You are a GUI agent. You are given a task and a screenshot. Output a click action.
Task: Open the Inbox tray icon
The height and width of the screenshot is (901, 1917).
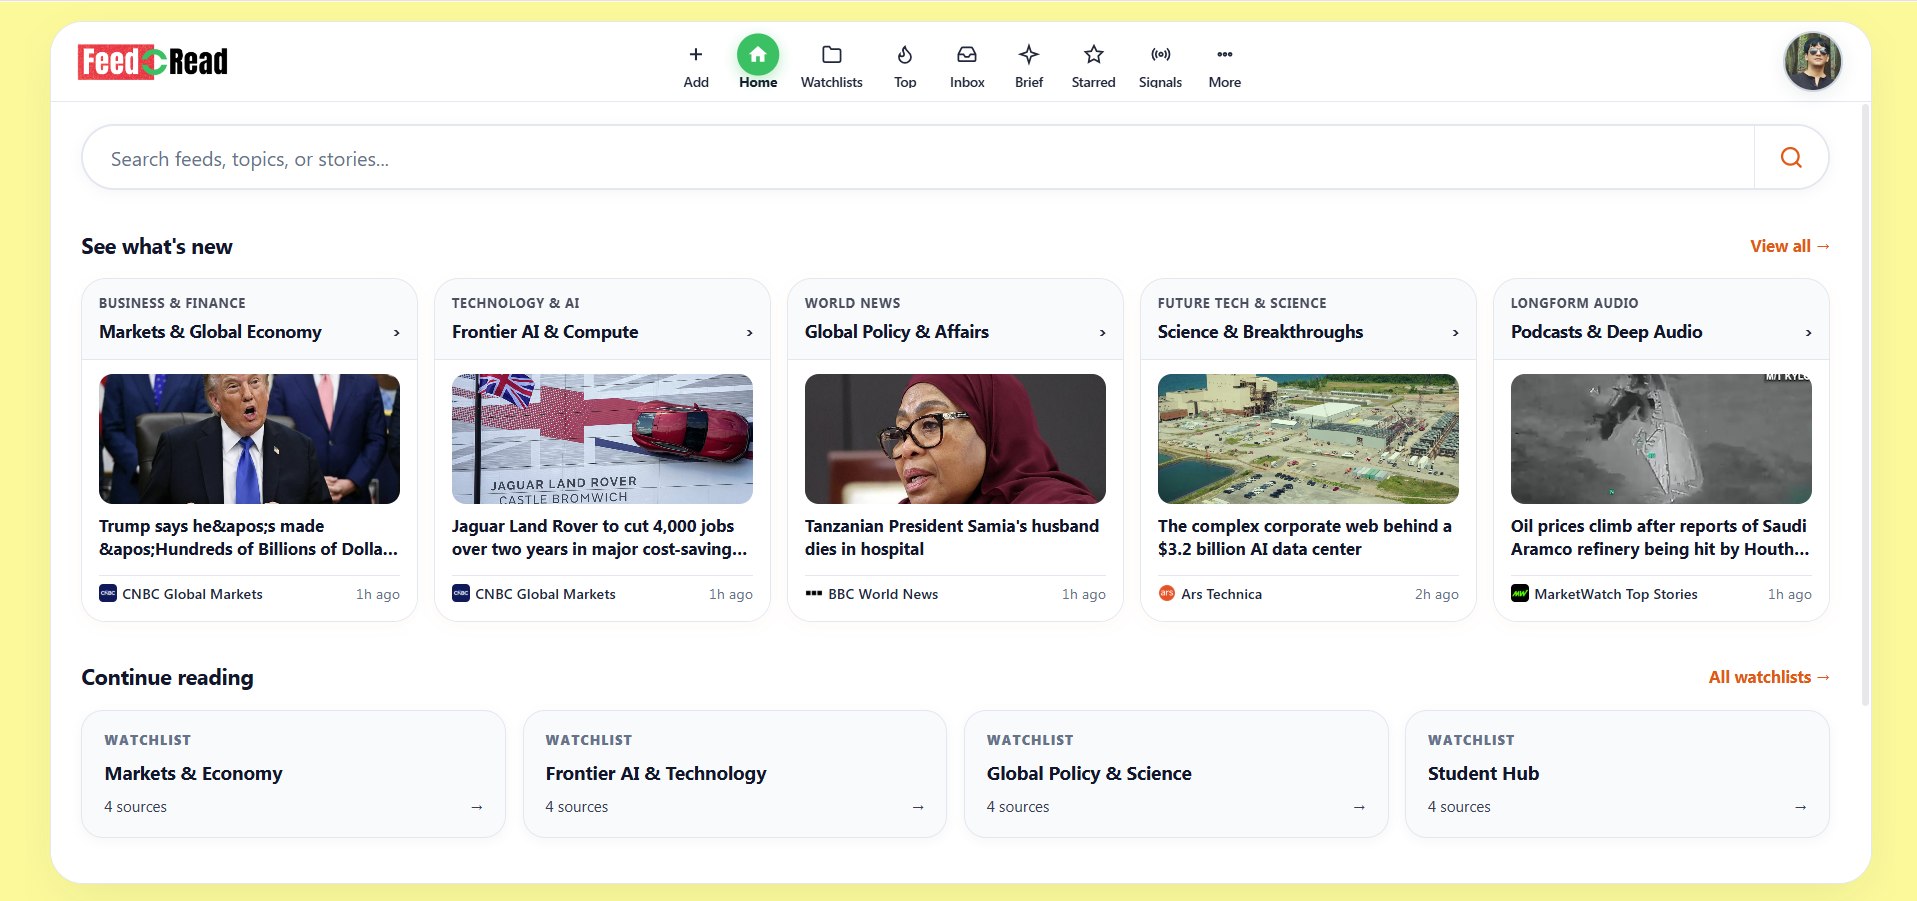[x=967, y=54]
